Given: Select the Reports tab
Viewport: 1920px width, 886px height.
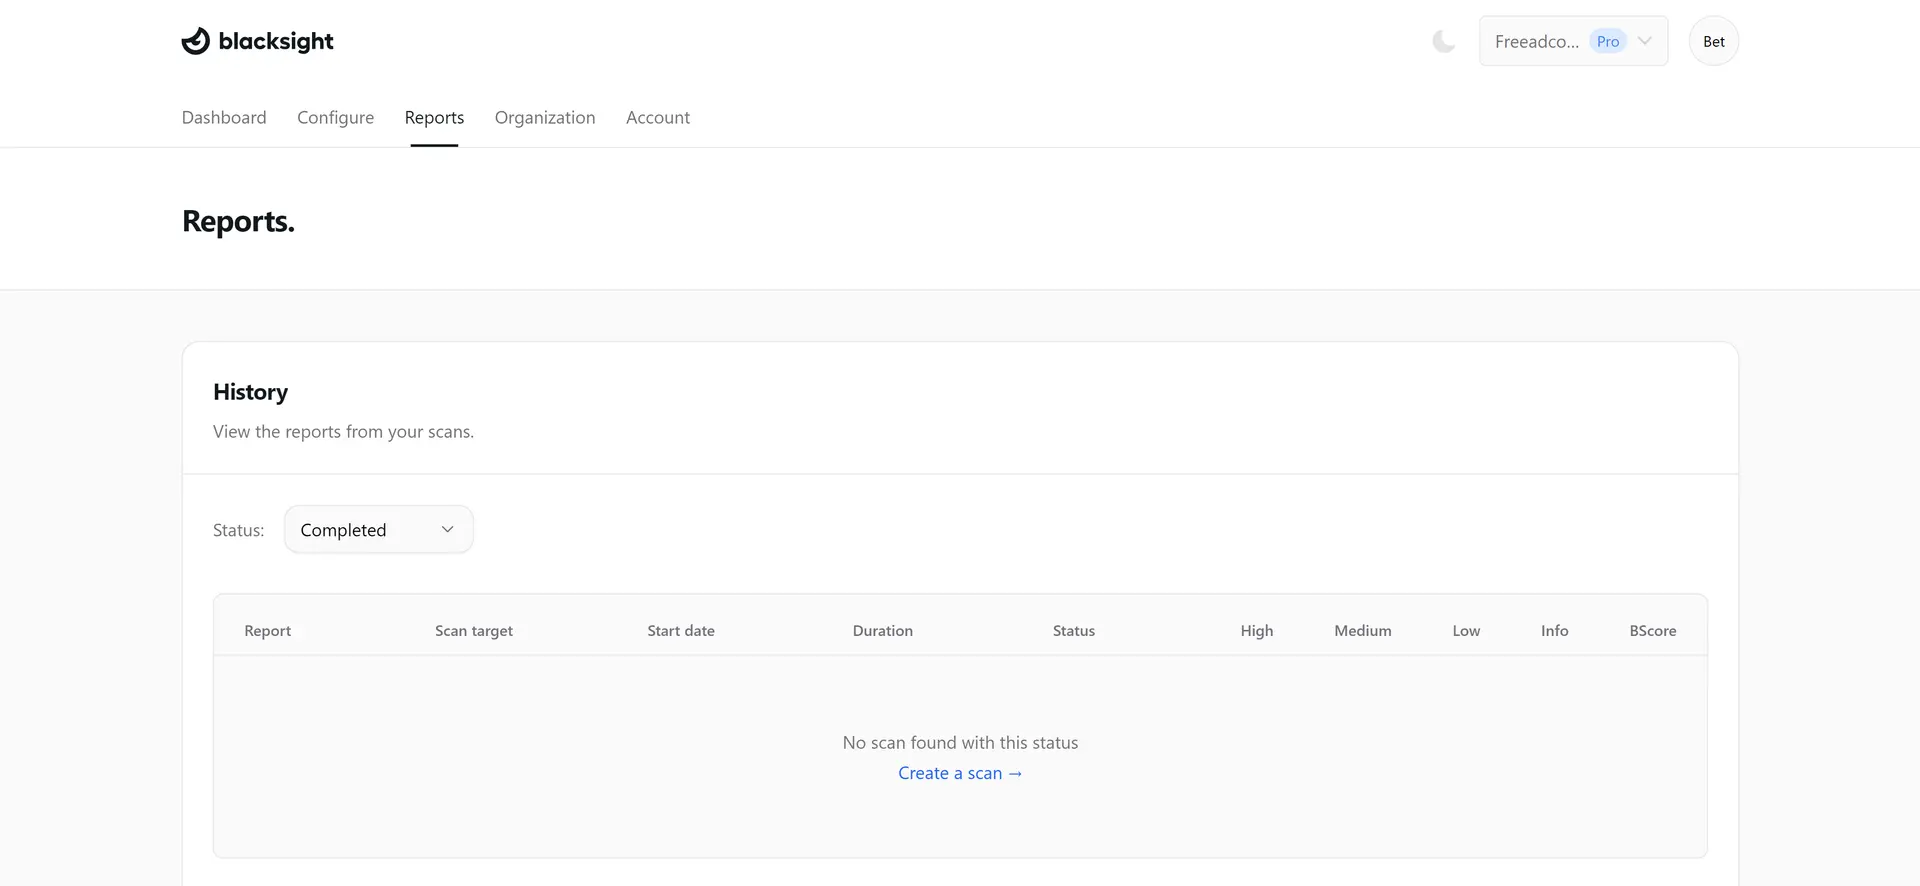Looking at the screenshot, I should tap(434, 117).
